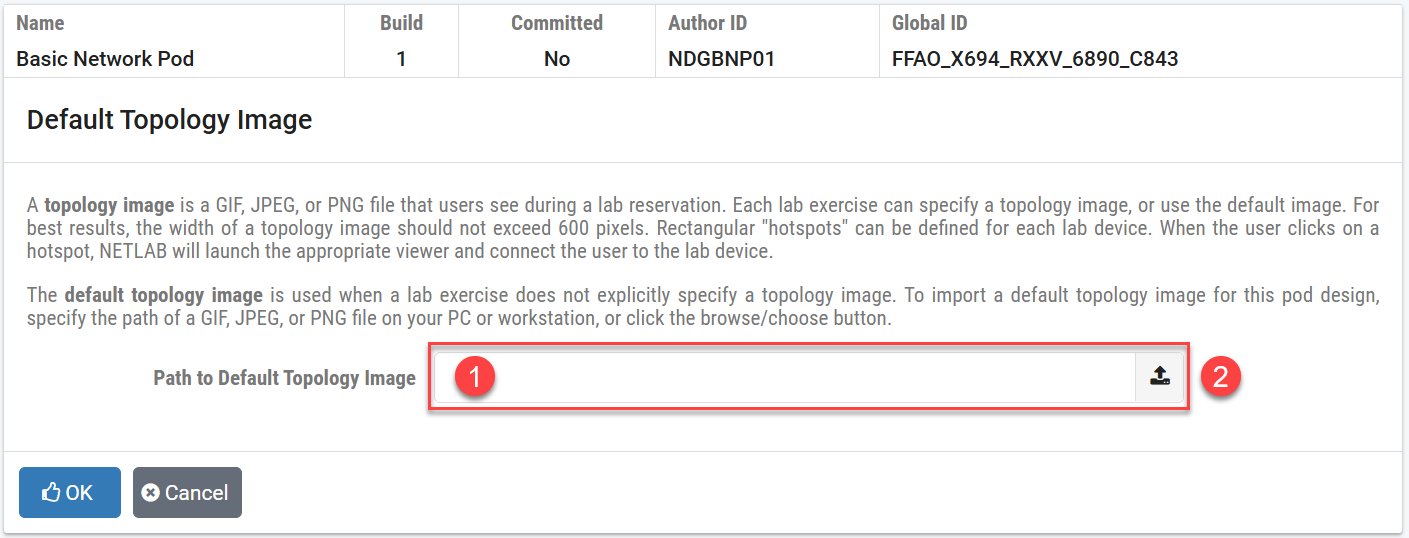This screenshot has width=1409, height=538.
Task: Click the X circle icon on Cancel
Action: [151, 493]
